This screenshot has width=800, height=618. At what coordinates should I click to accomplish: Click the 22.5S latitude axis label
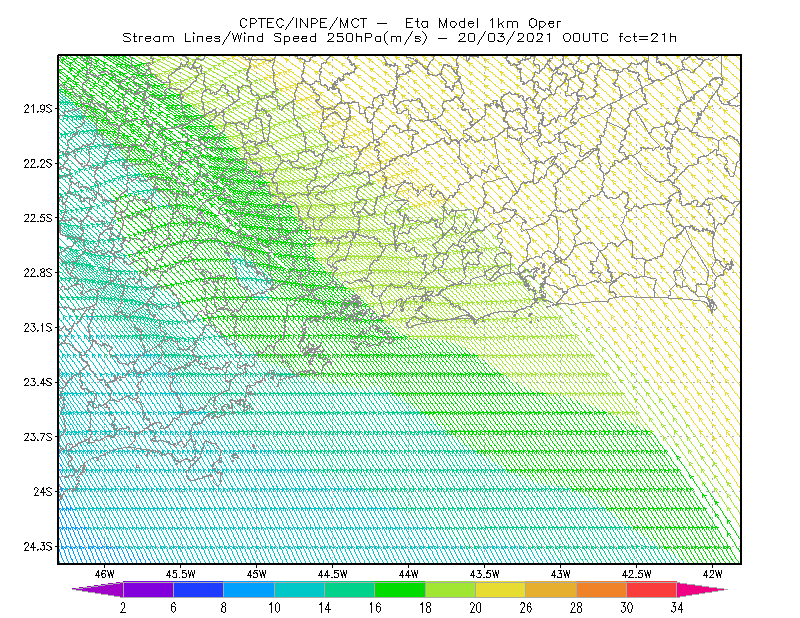(x=38, y=218)
